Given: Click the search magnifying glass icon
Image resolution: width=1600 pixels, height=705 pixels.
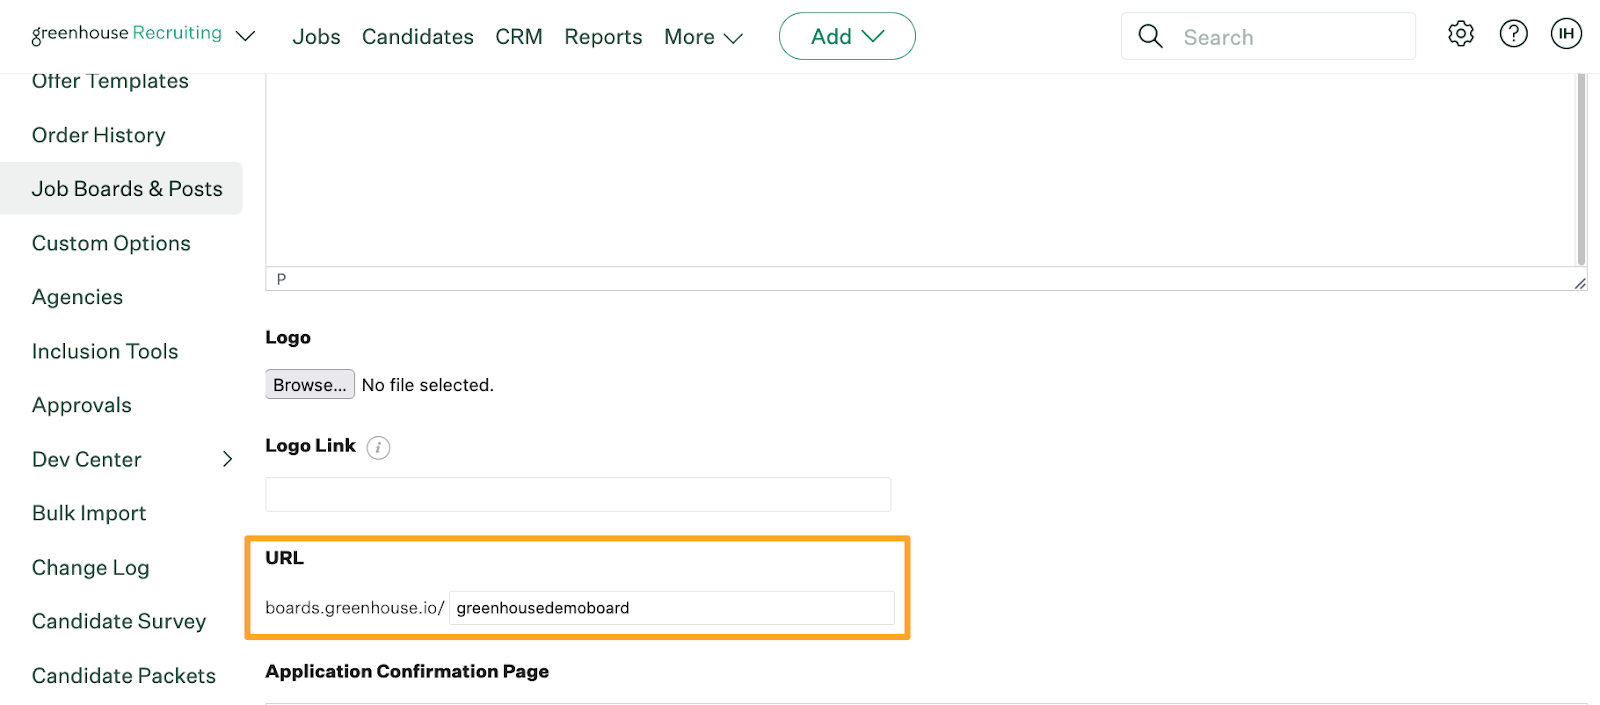Looking at the screenshot, I should tap(1151, 37).
